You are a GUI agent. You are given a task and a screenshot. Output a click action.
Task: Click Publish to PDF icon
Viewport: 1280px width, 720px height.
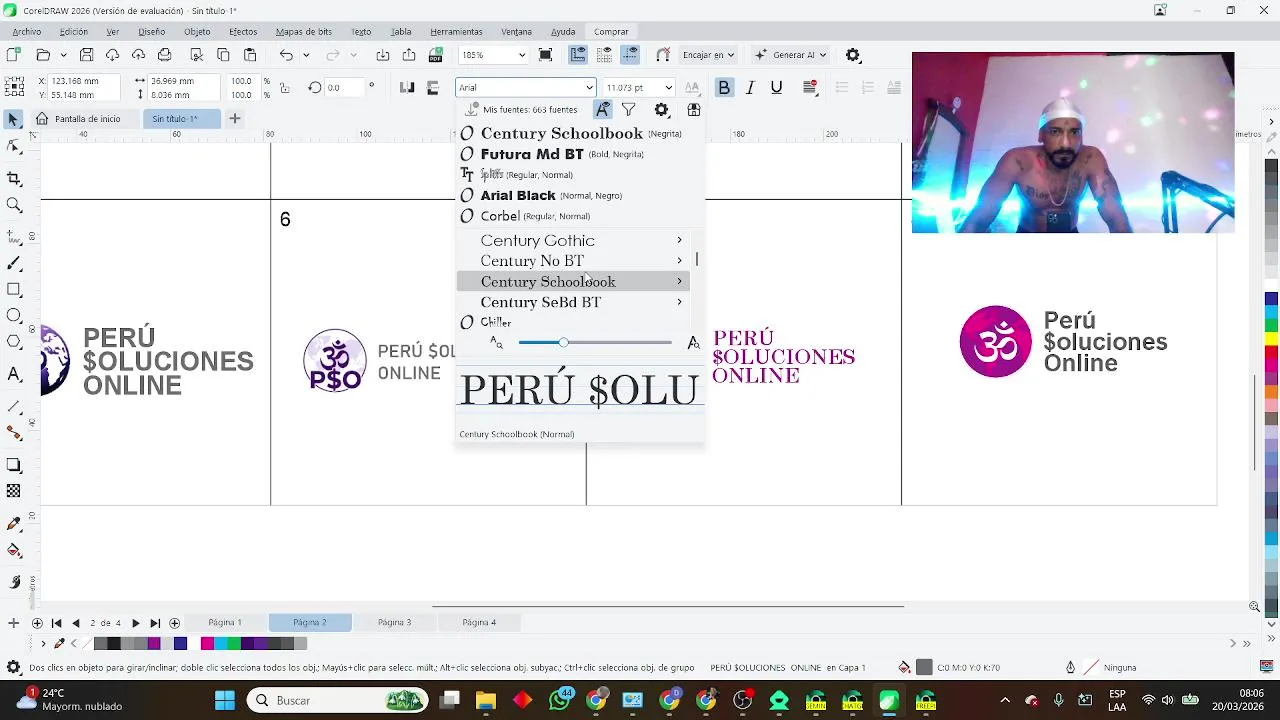436,55
